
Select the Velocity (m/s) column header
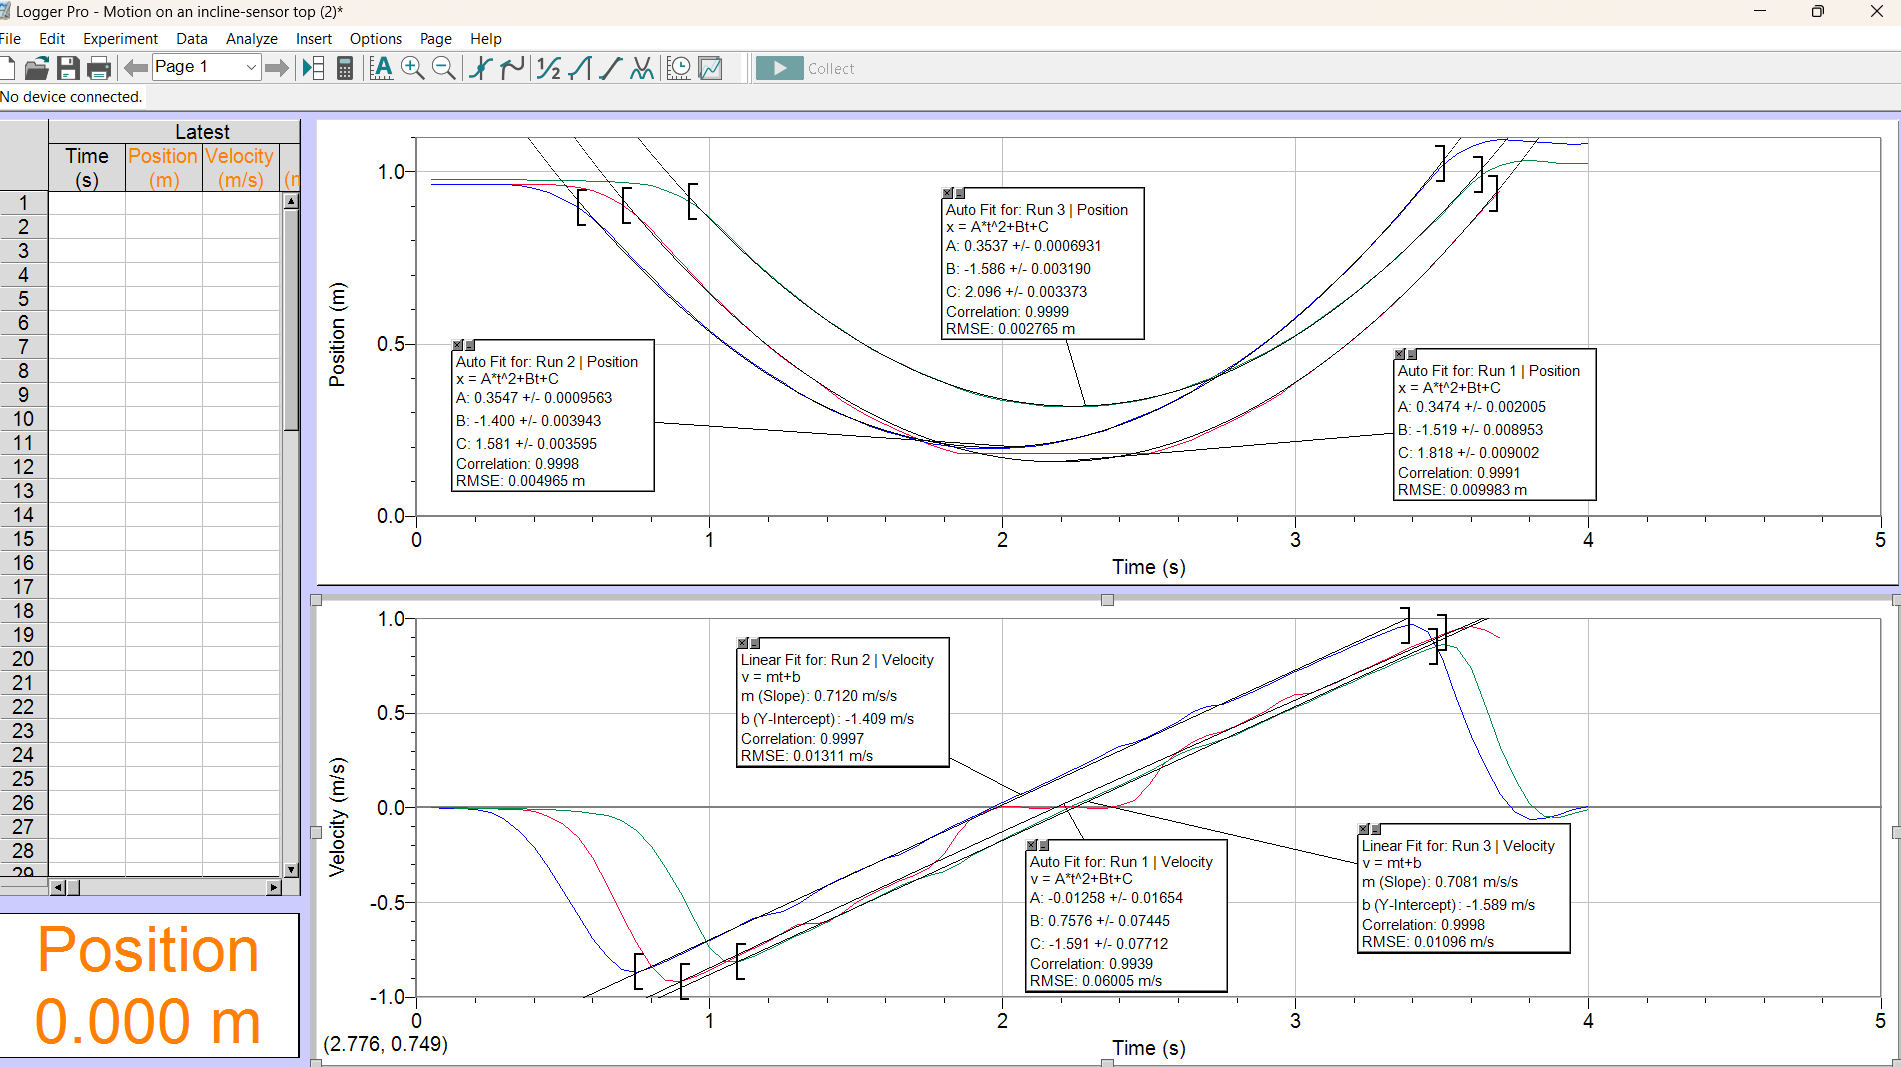coord(240,168)
